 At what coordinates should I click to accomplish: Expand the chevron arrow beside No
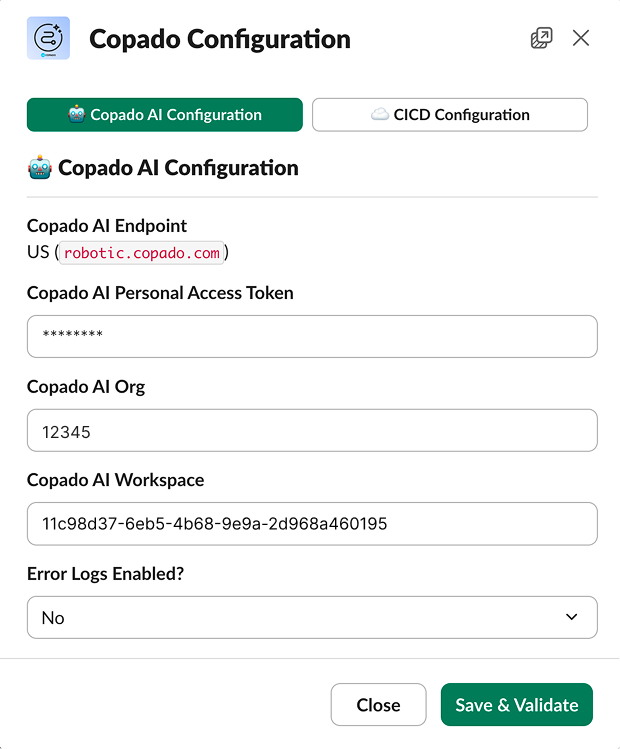pyautogui.click(x=572, y=617)
